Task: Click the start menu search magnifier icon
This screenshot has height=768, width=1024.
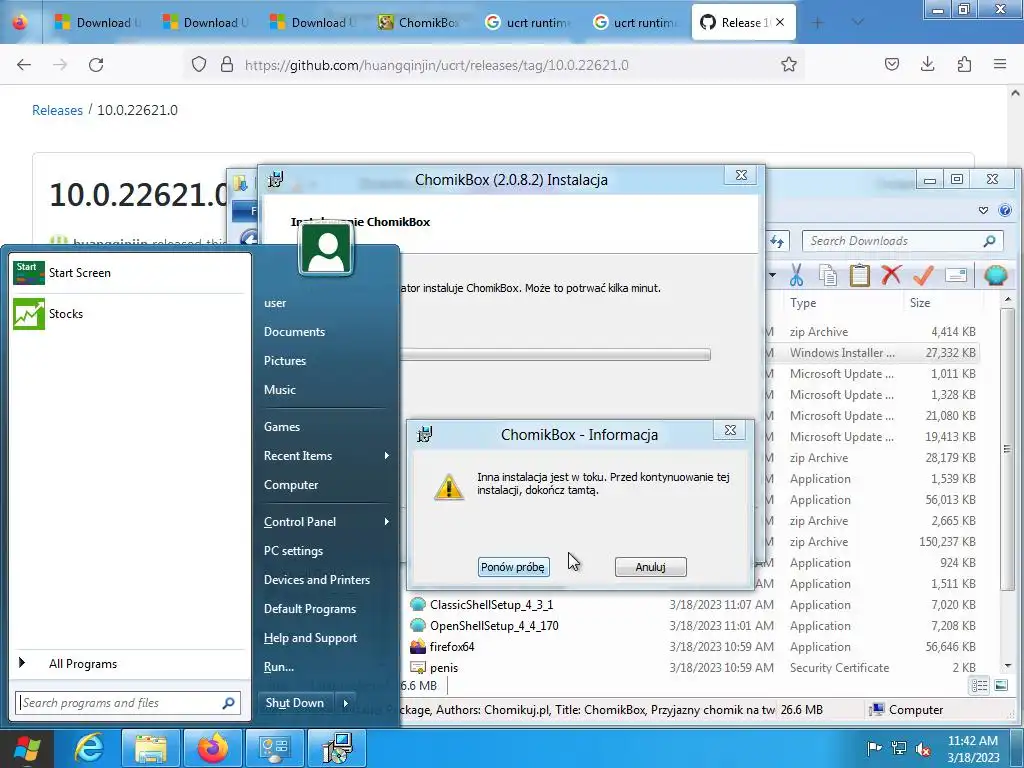Action: click(x=228, y=703)
